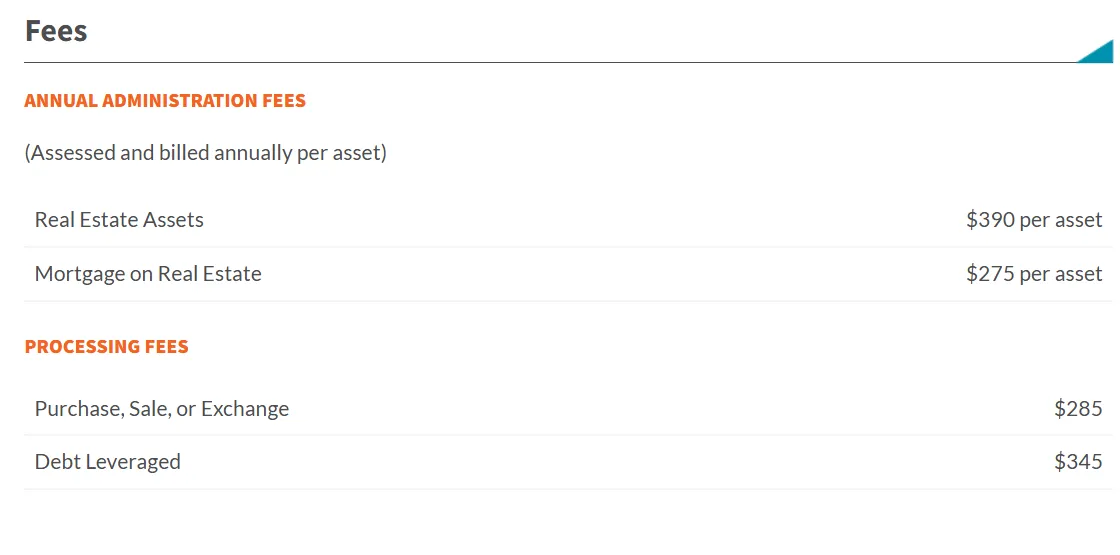Select the Debt Leveraged row label
The height and width of the screenshot is (555, 1120).
108,461
